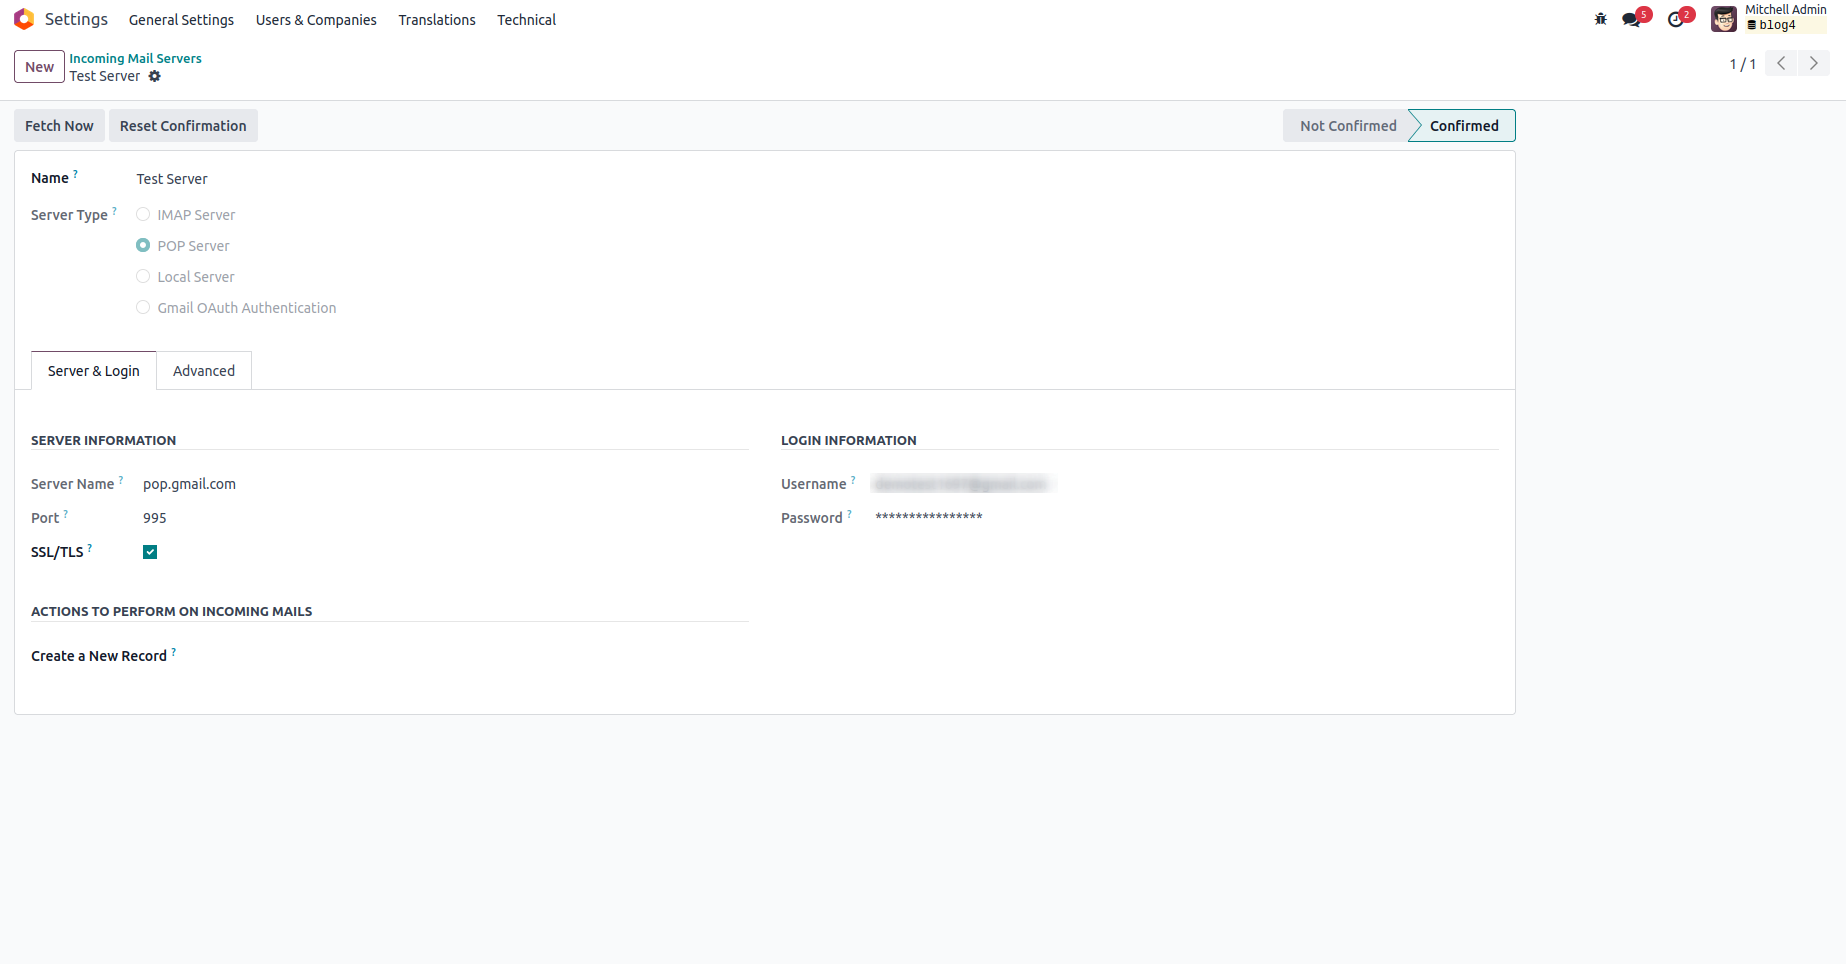Go to next record arrow
The width and height of the screenshot is (1846, 964).
1813,64
